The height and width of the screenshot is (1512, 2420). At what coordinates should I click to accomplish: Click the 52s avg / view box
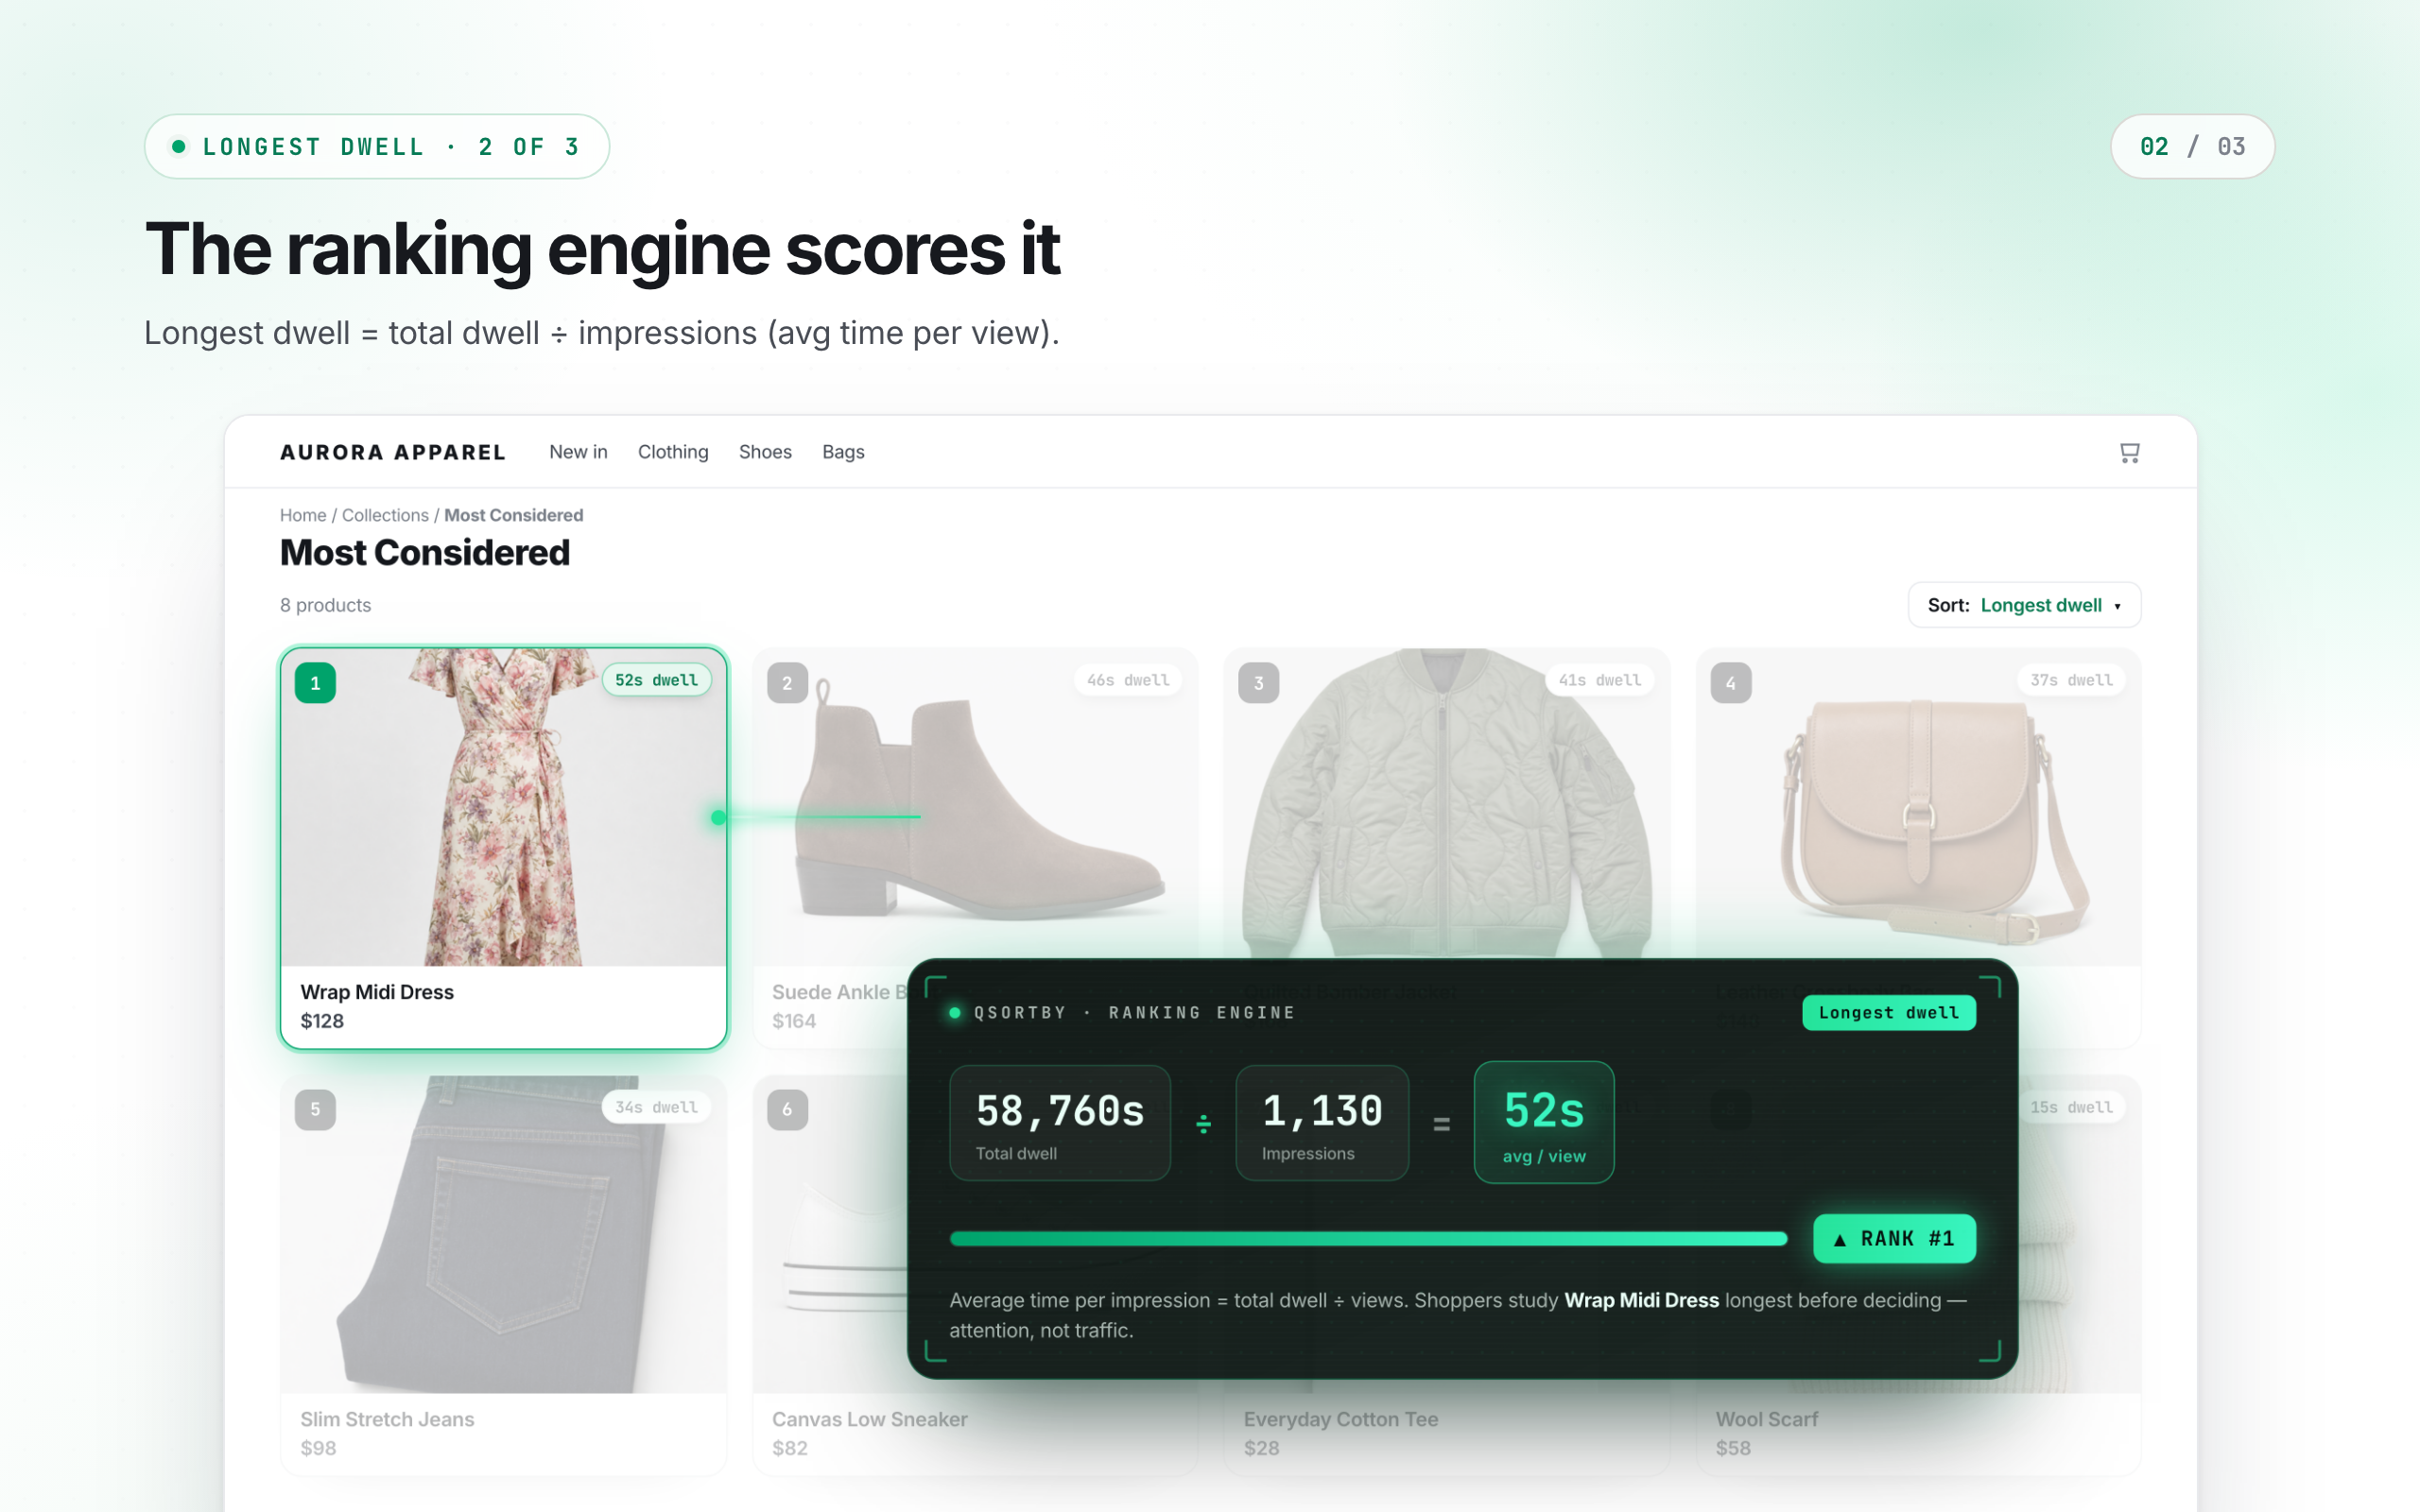coord(1544,1123)
